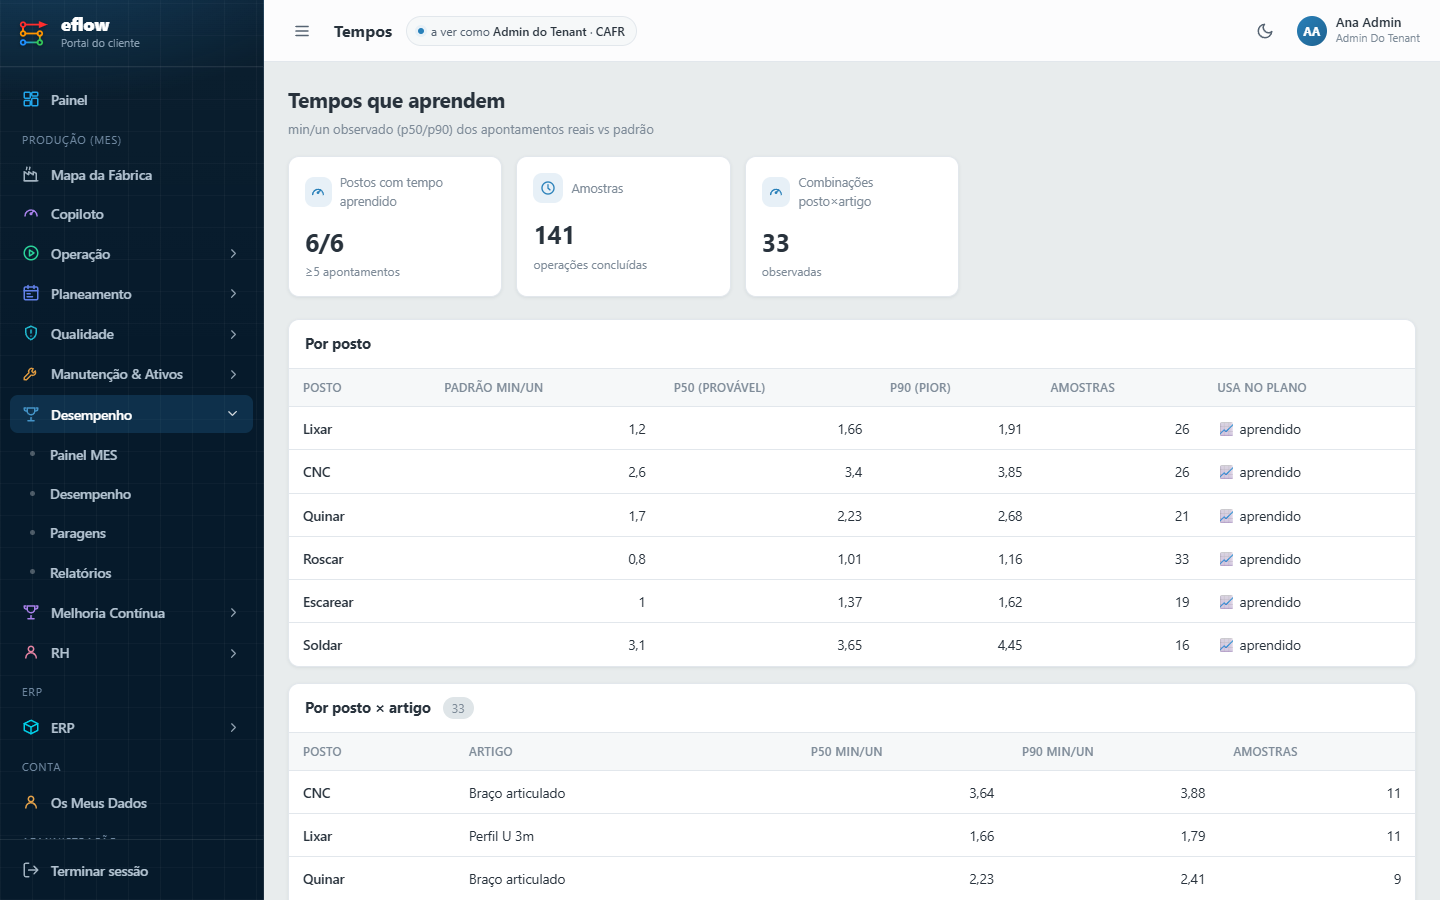
Task: Click the Braço articulado cell in CNC row
Action: 517,793
